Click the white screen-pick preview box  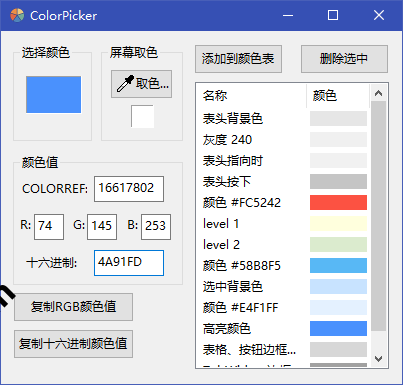coord(142,116)
